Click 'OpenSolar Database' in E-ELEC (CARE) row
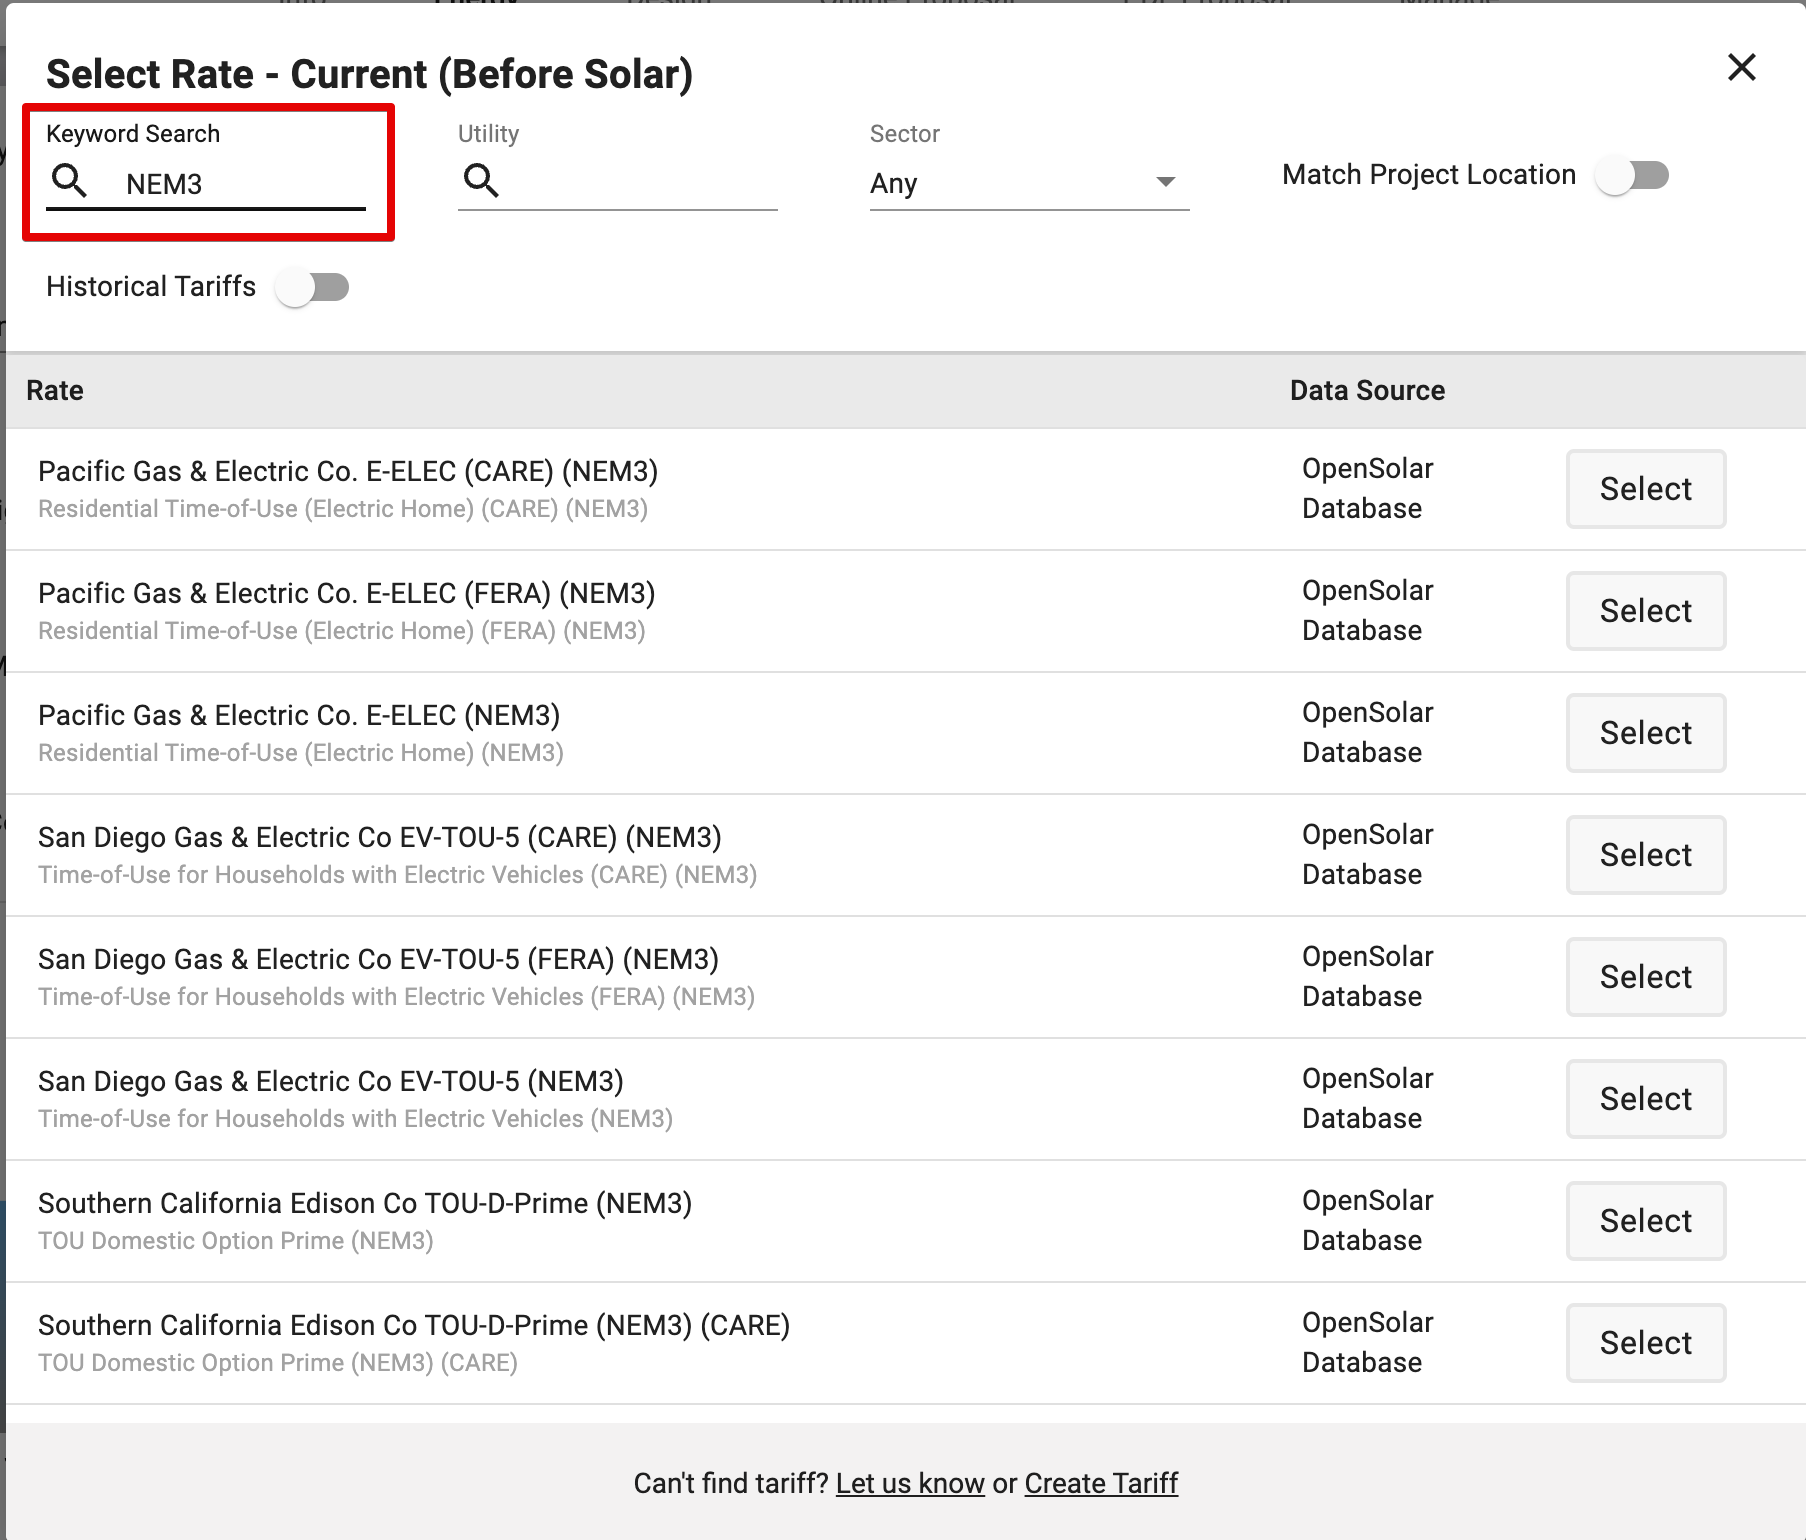The width and height of the screenshot is (1806, 1540). coord(1368,489)
